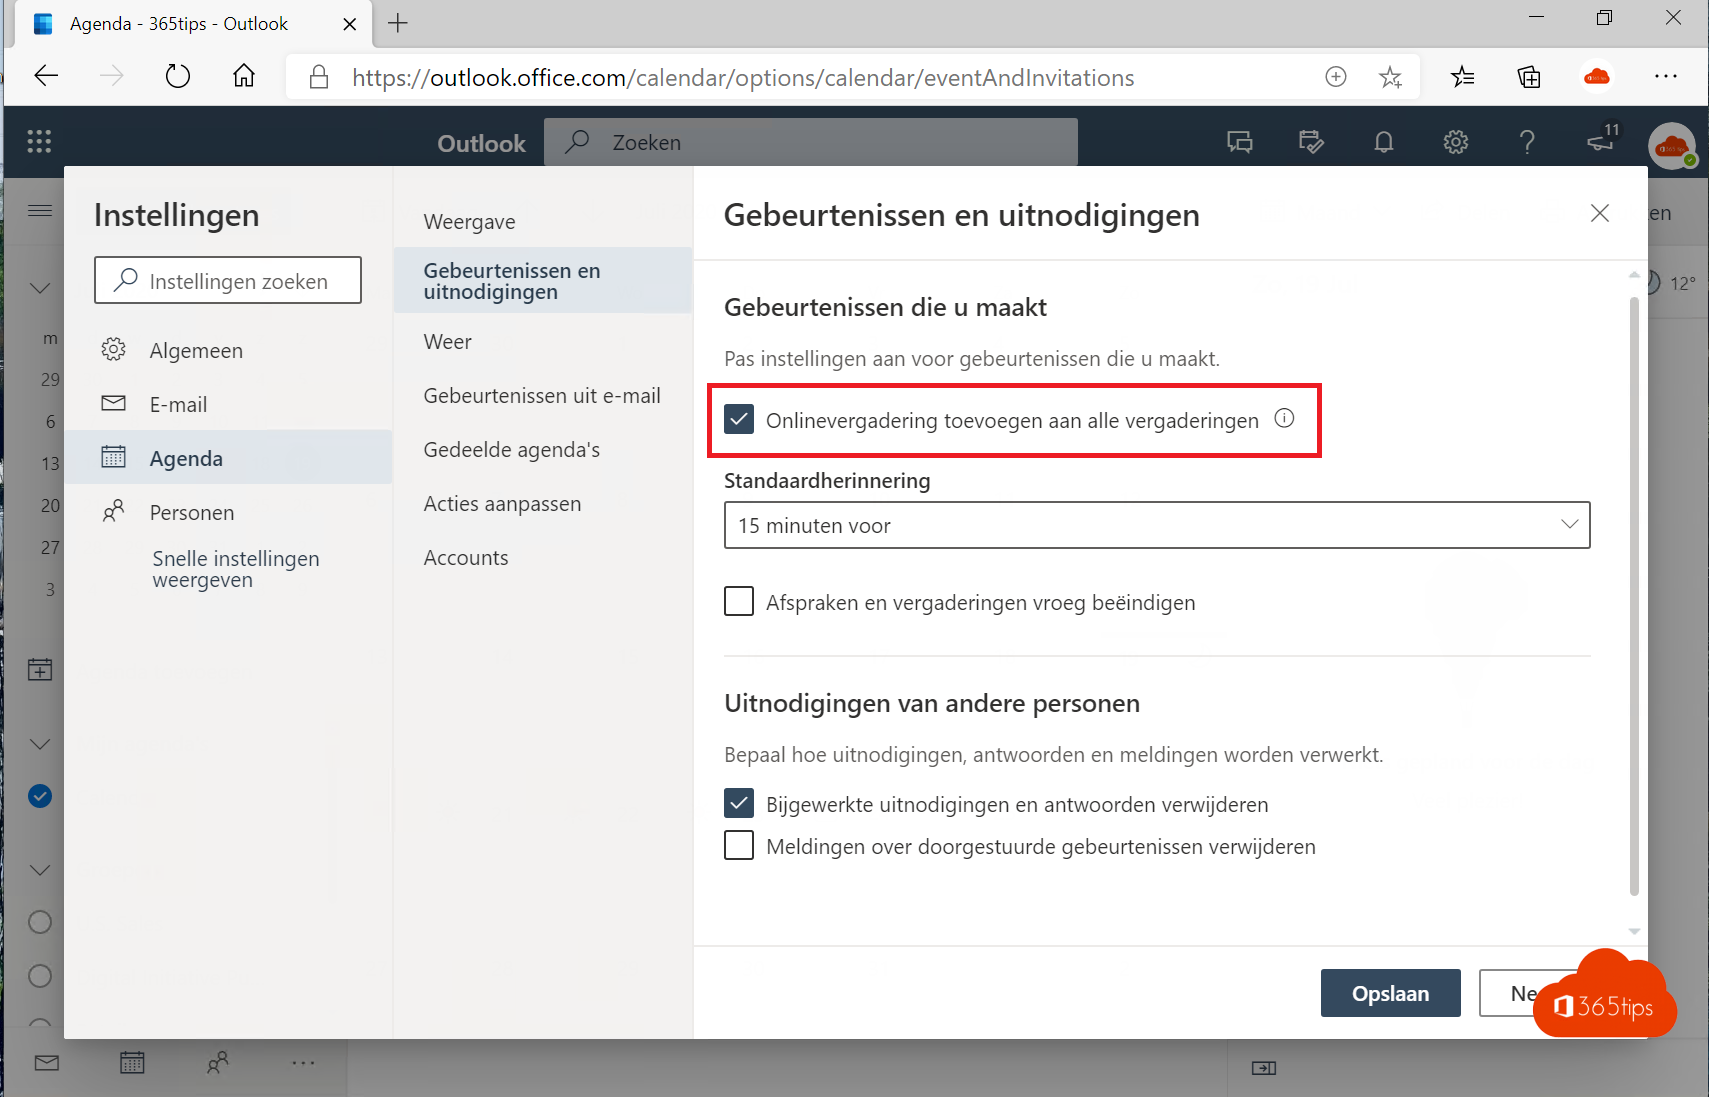Open Snelle instellingen weergeven
Image resolution: width=1709 pixels, height=1097 pixels.
tap(235, 568)
